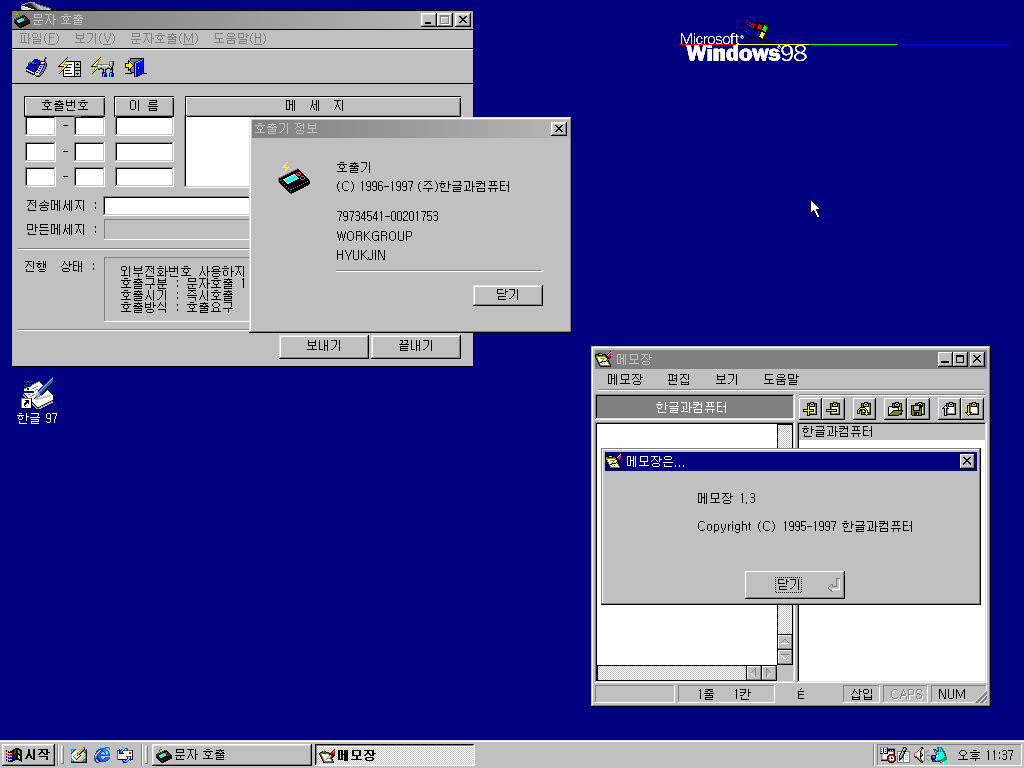Click the task scheduler tray icon

pos(887,755)
